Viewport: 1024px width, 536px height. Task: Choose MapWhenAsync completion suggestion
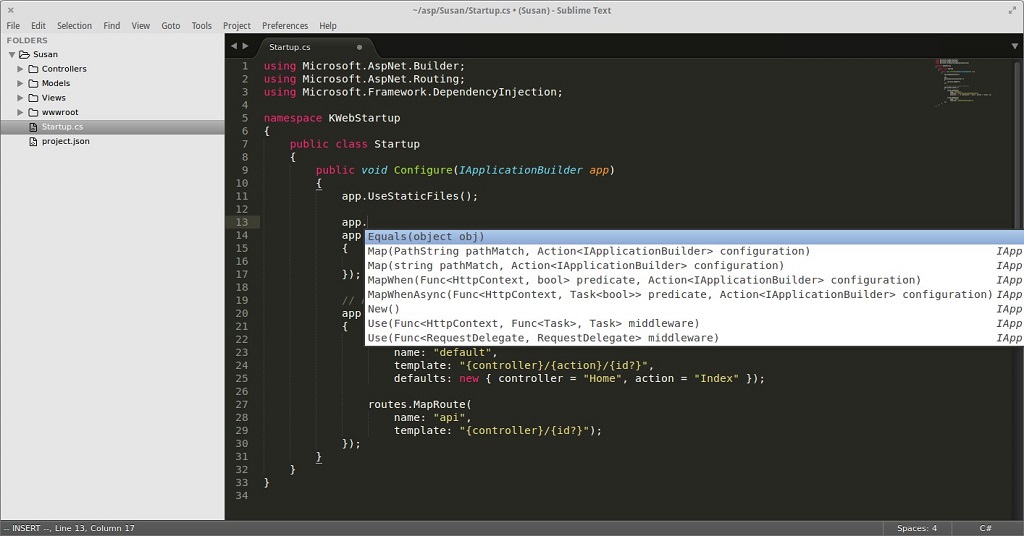coord(694,294)
